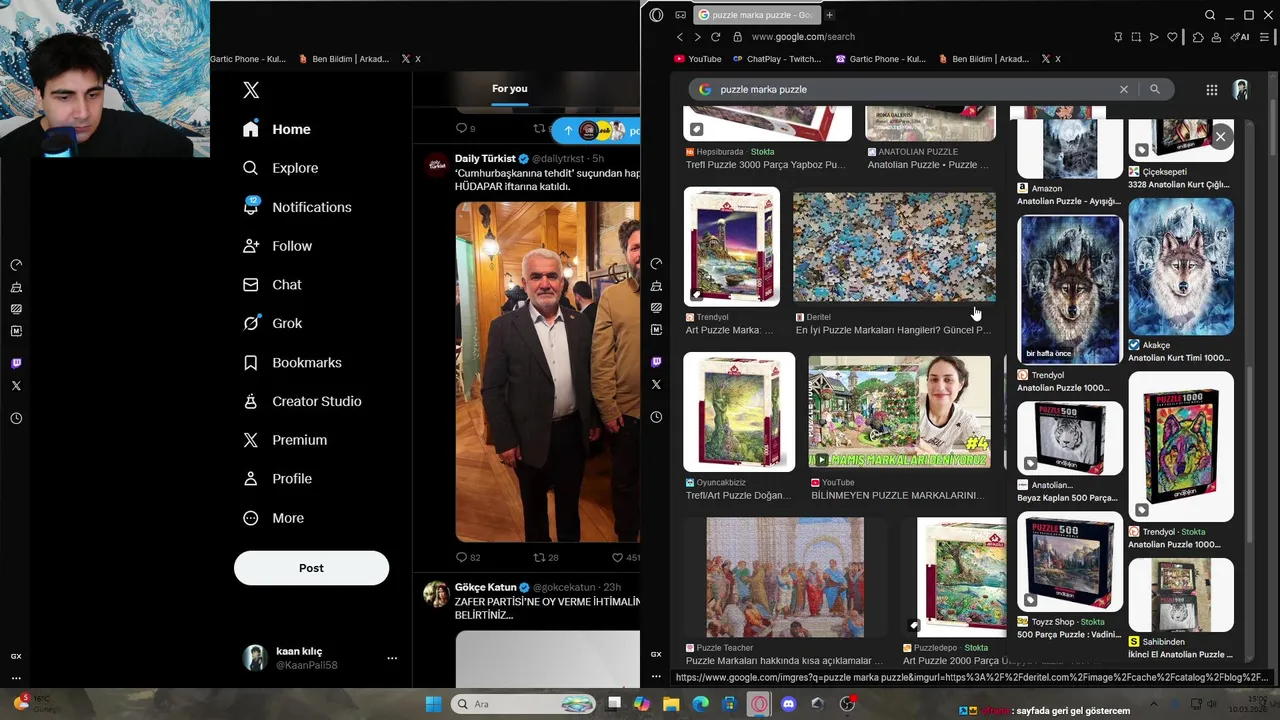This screenshot has width=1280, height=720.
Task: Open the BİLİNMEYEN PUZZLE MARKALARINI YouTube result
Action: [x=897, y=495]
